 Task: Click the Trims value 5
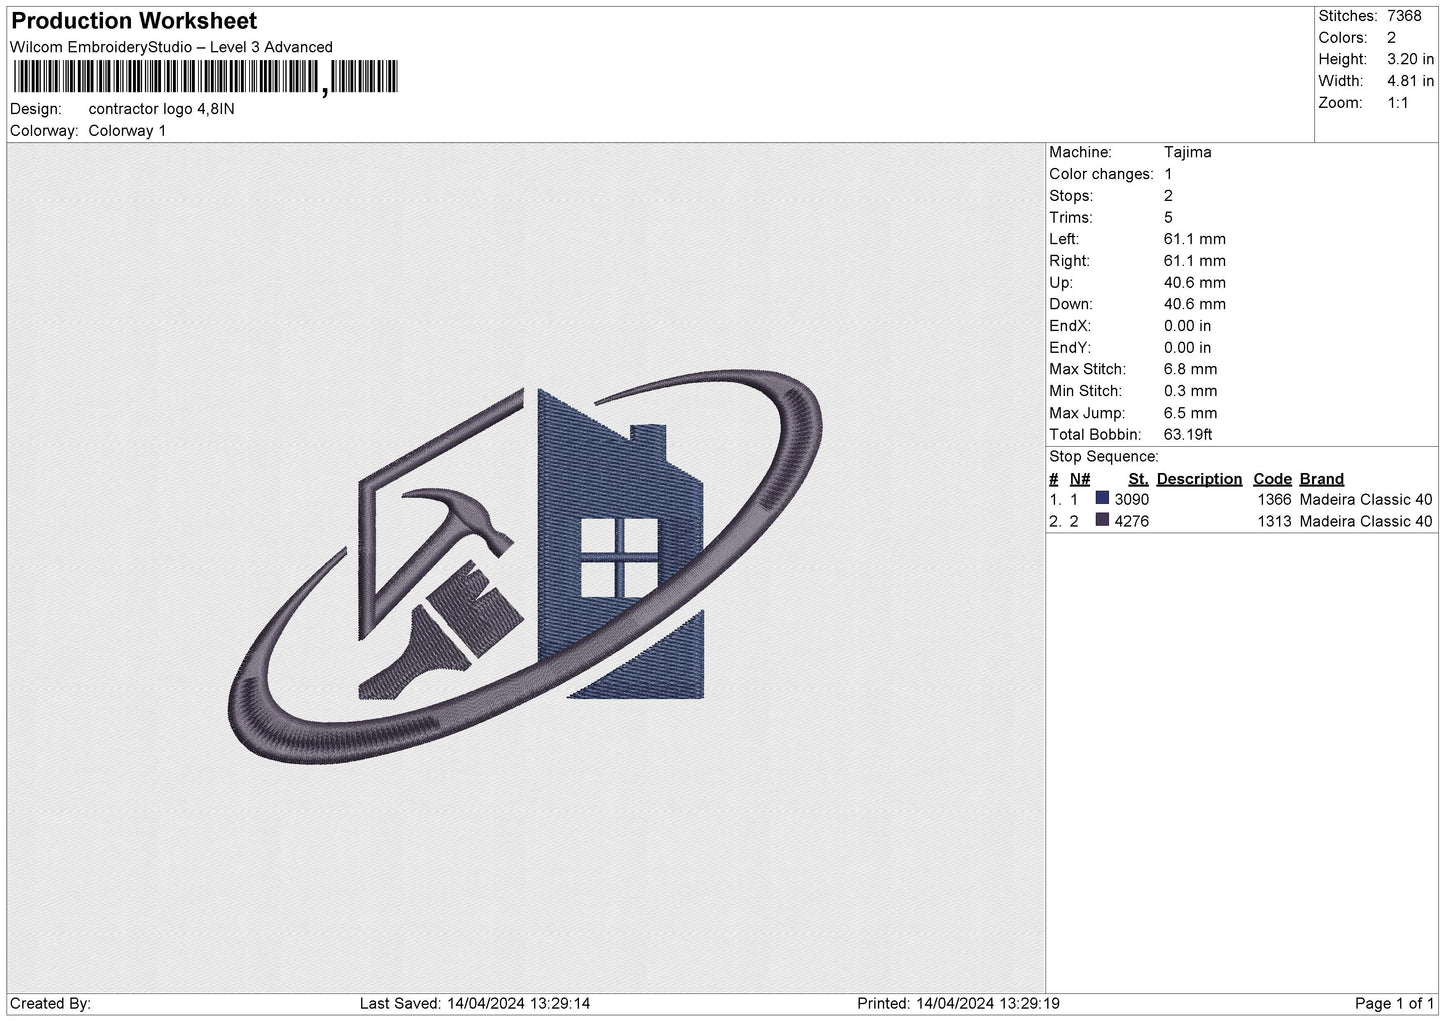[x=1168, y=217]
